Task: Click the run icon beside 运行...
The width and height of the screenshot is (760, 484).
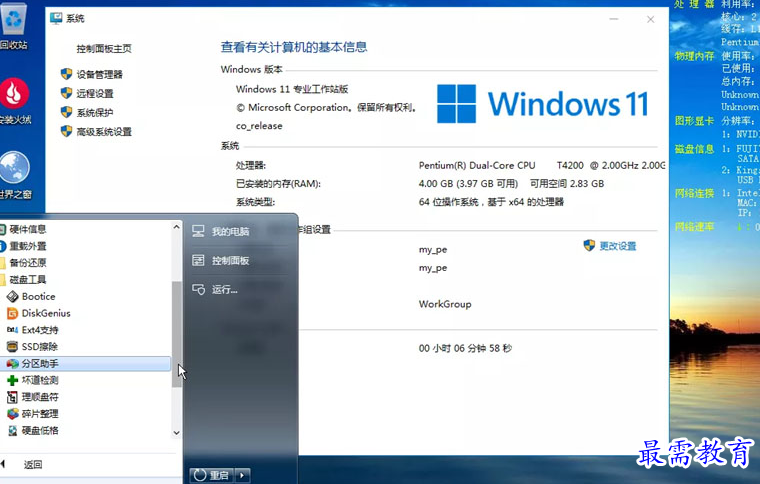Action: pyautogui.click(x=198, y=289)
